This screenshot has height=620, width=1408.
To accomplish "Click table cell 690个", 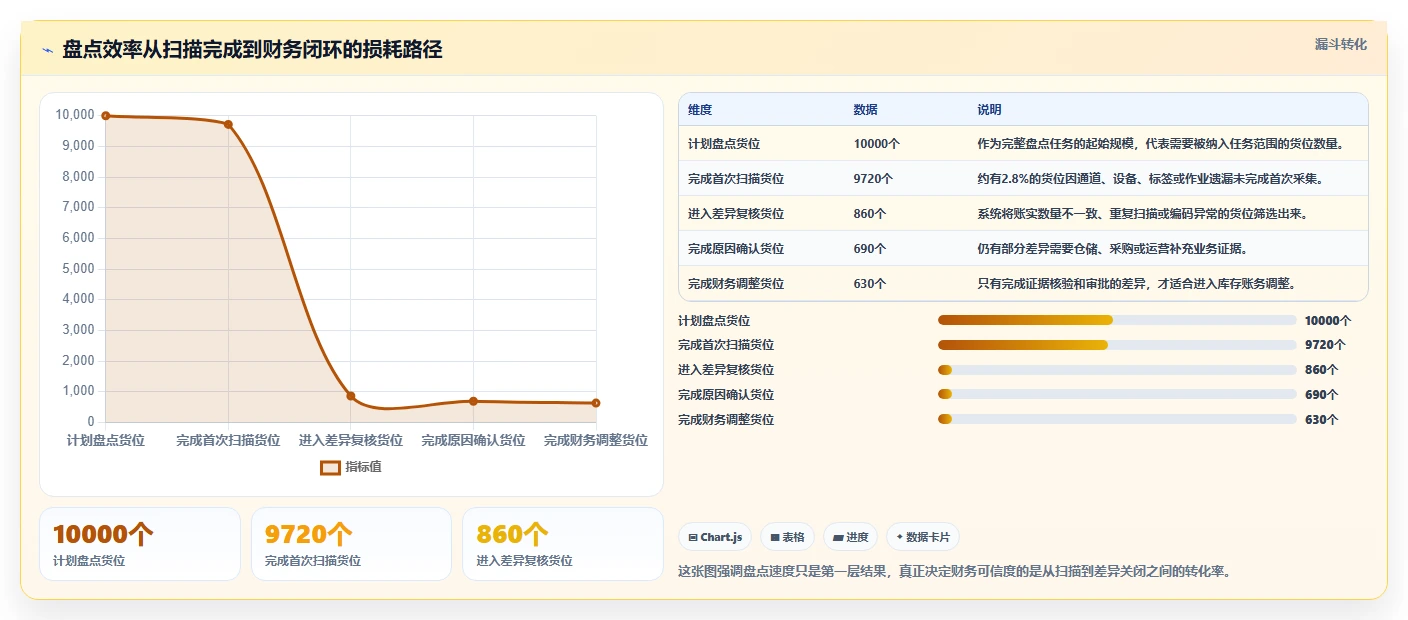I will [x=870, y=249].
